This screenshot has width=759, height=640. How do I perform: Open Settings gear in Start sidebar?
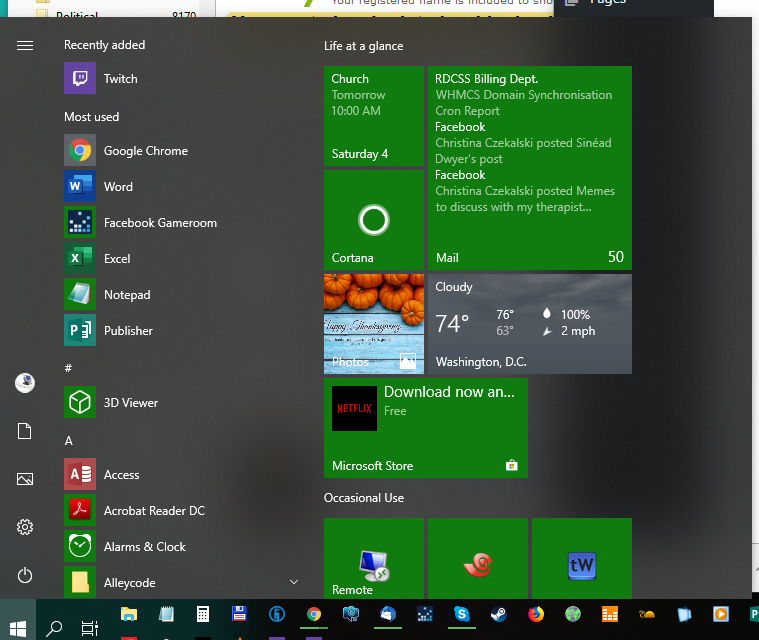click(25, 527)
